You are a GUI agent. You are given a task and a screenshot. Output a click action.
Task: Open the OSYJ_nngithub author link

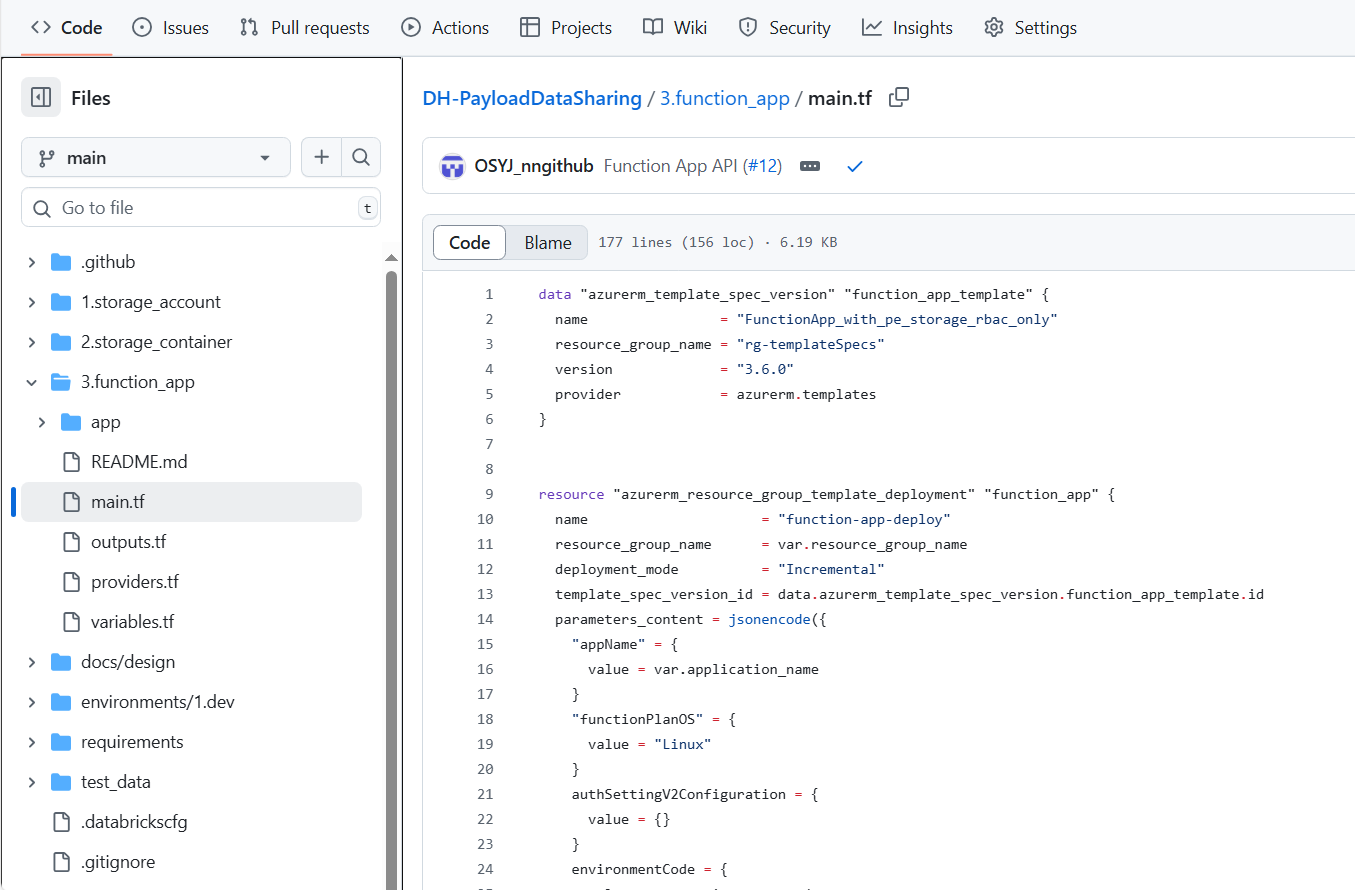coord(534,166)
